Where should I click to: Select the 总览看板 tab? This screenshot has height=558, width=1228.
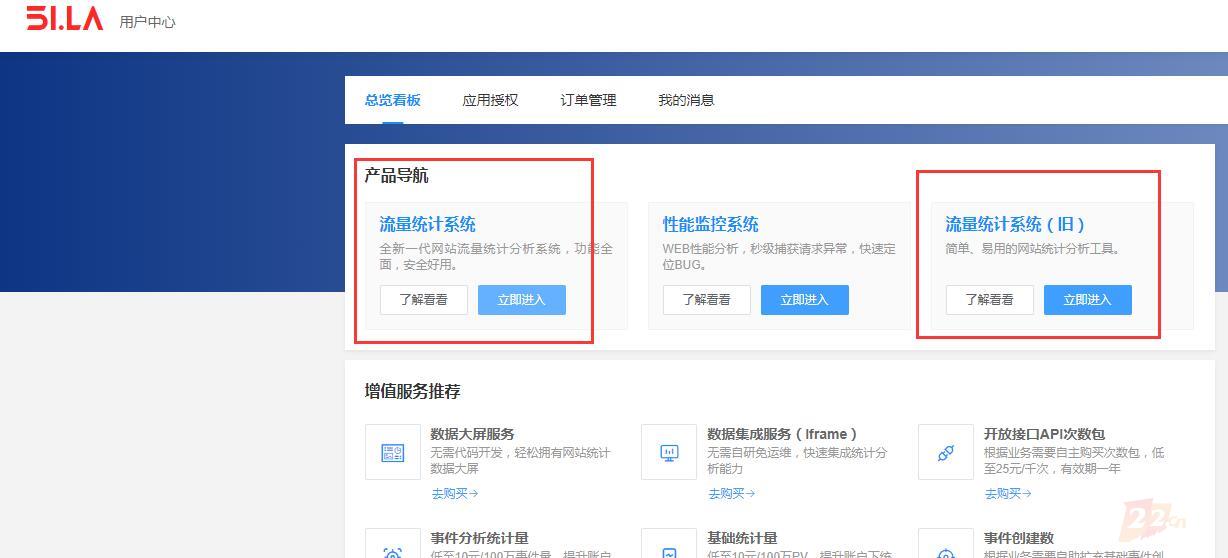[x=393, y=100]
